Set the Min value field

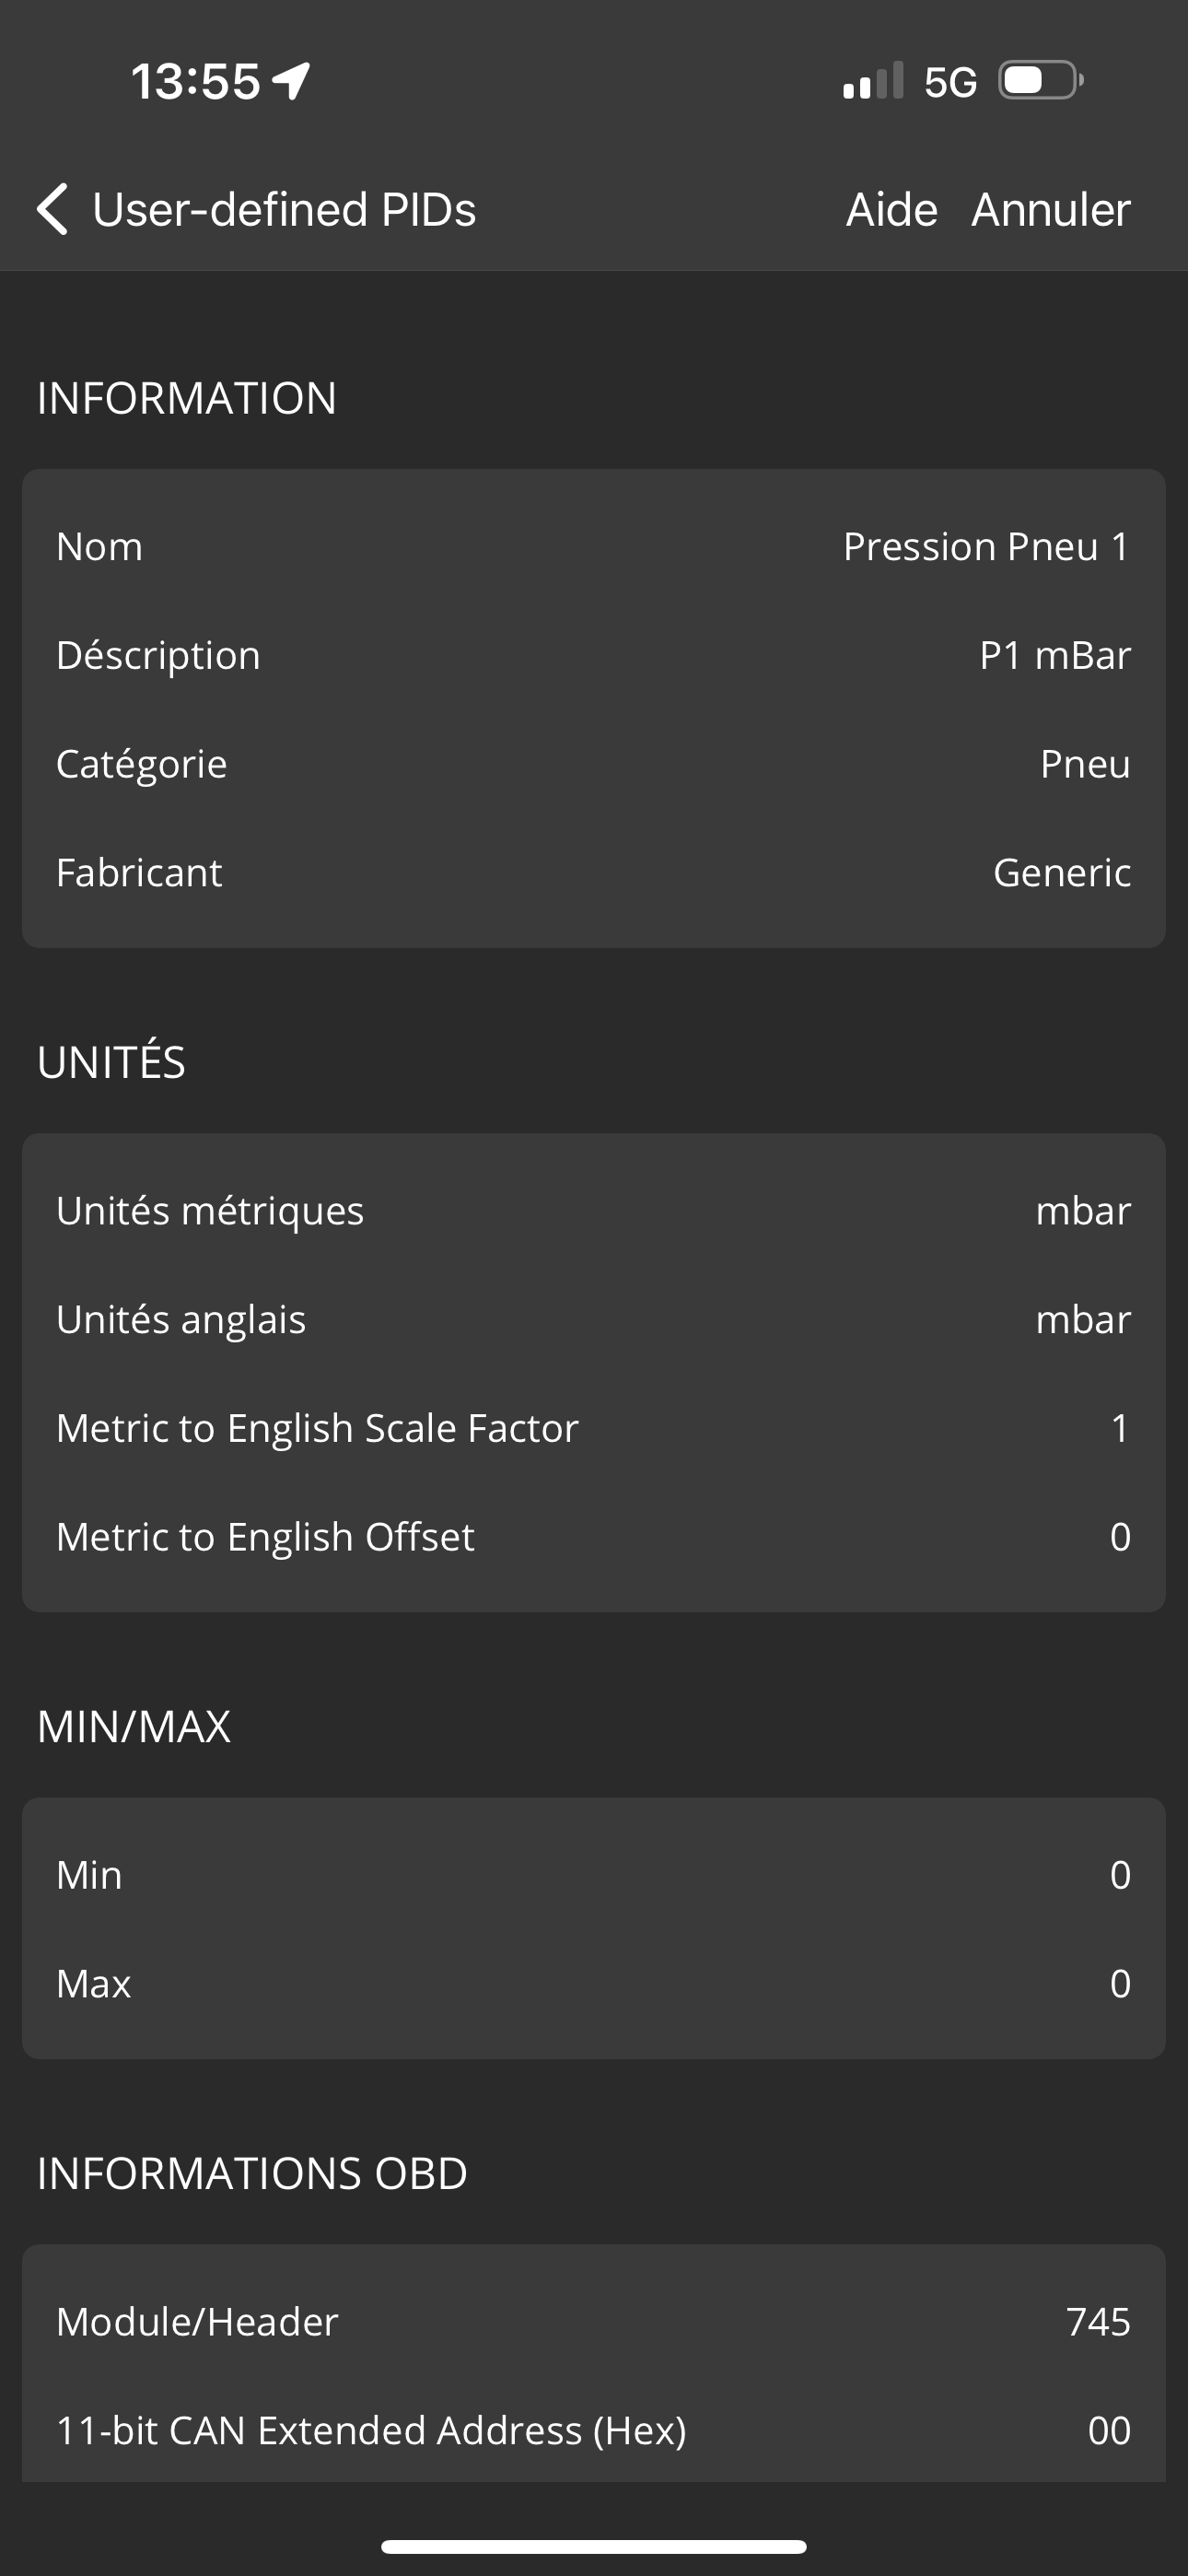coord(1118,1875)
